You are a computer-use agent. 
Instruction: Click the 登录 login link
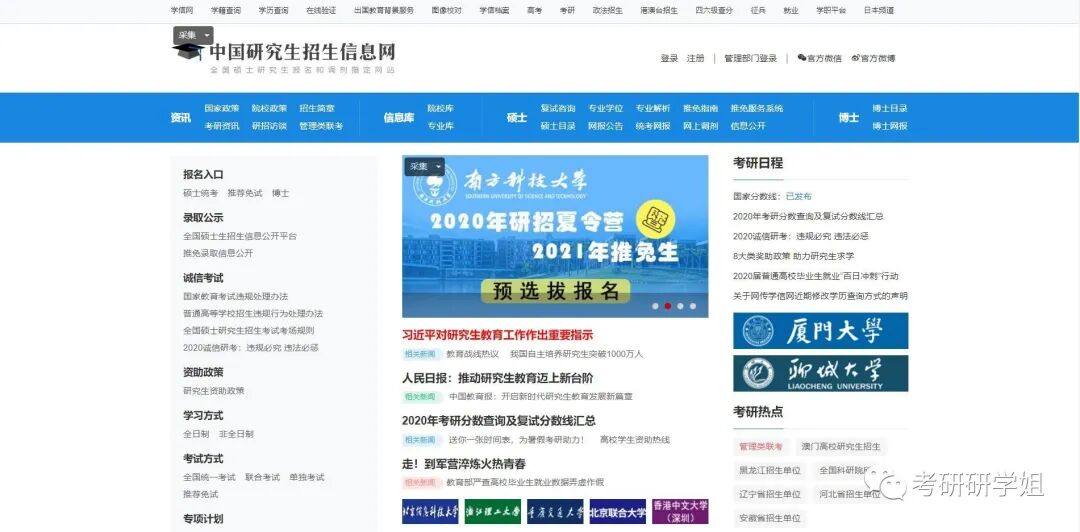[669, 59]
